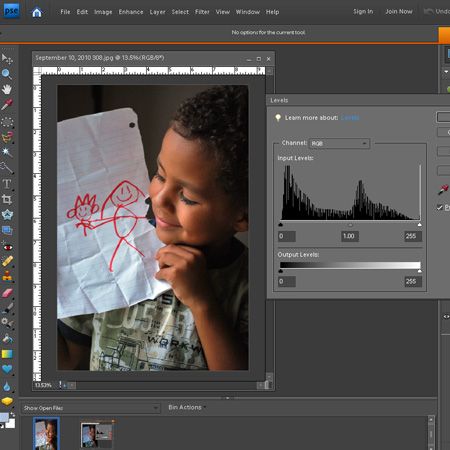Viewport: 450px width, 450px height.
Task: Select the Blur droplet tool
Action: pos(7,387)
